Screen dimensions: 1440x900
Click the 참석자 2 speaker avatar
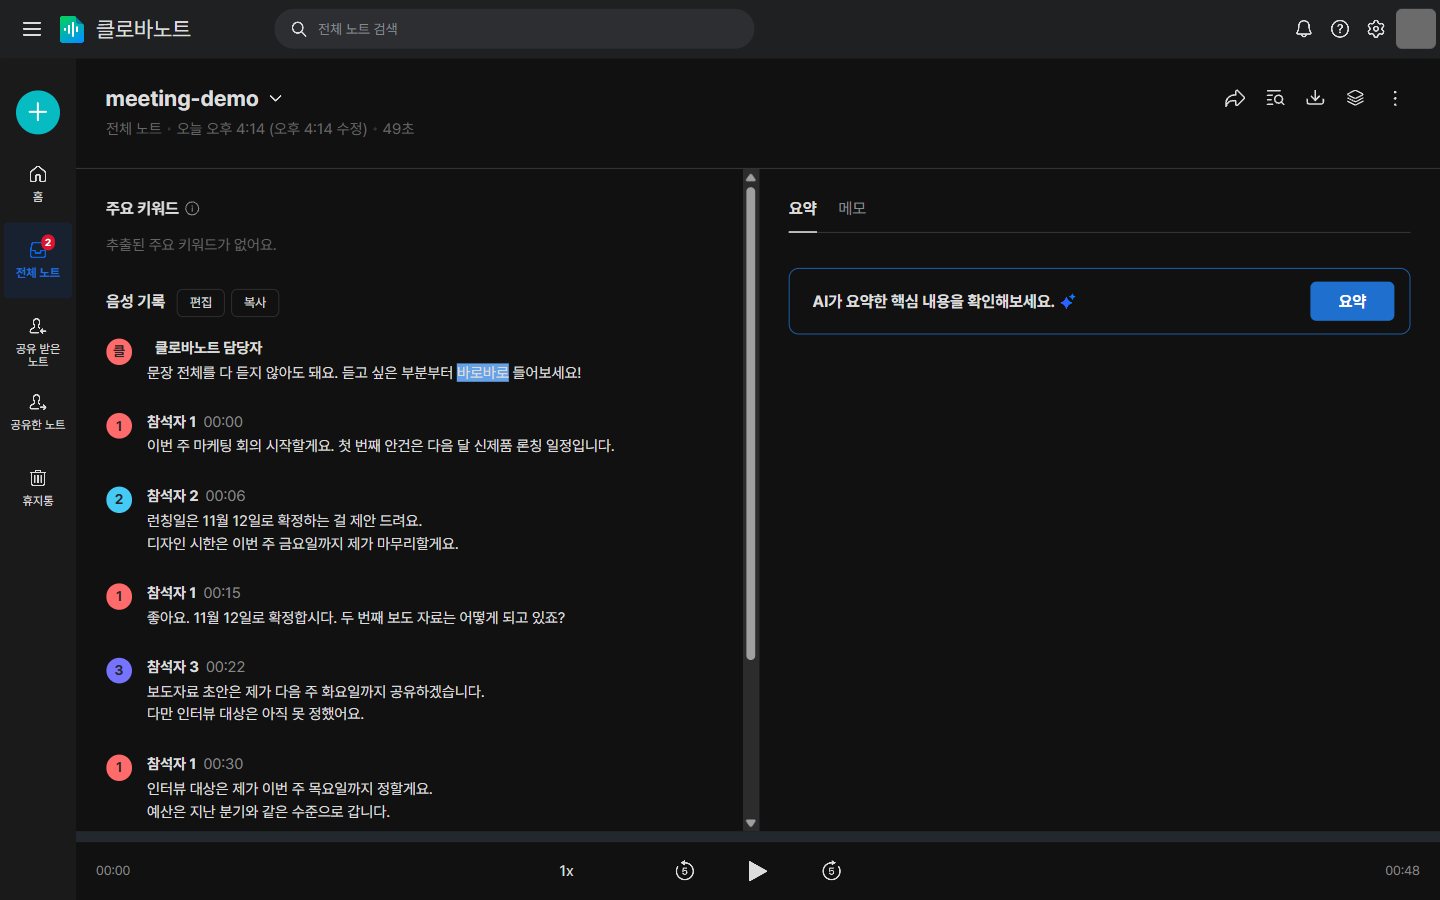119,499
